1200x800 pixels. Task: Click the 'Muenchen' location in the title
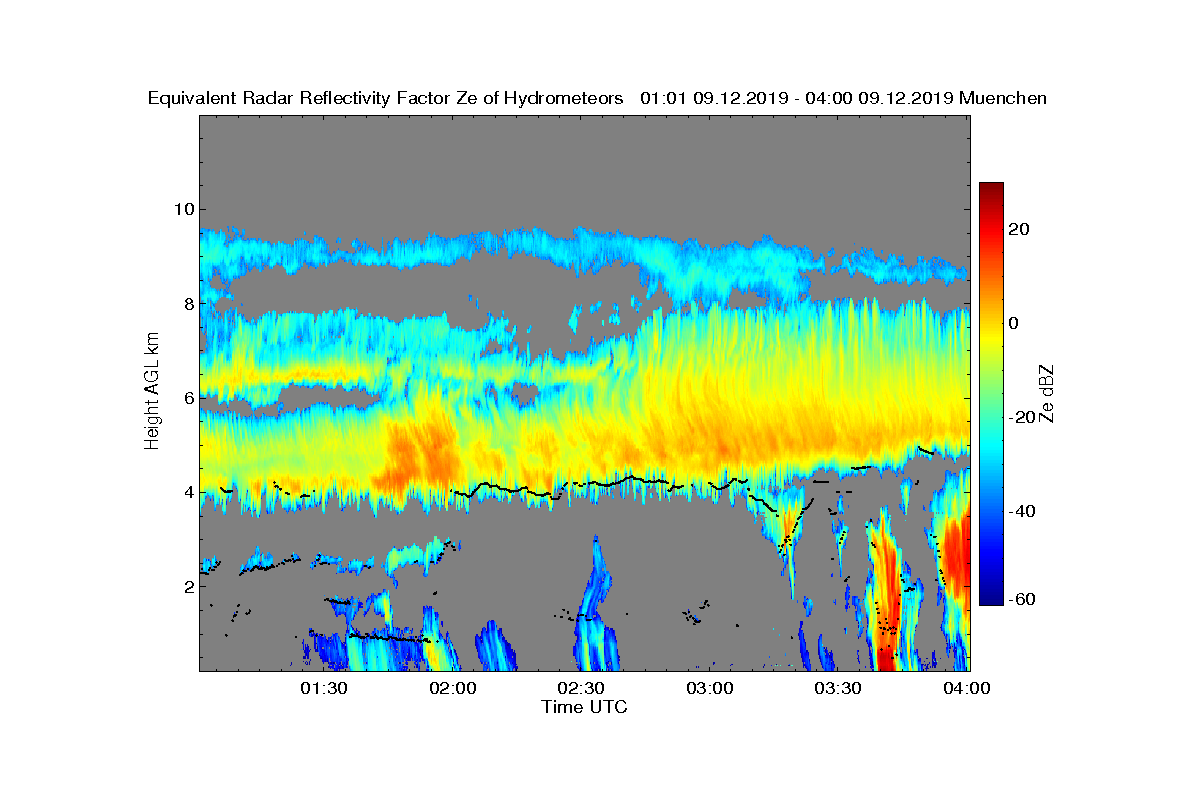[1003, 98]
